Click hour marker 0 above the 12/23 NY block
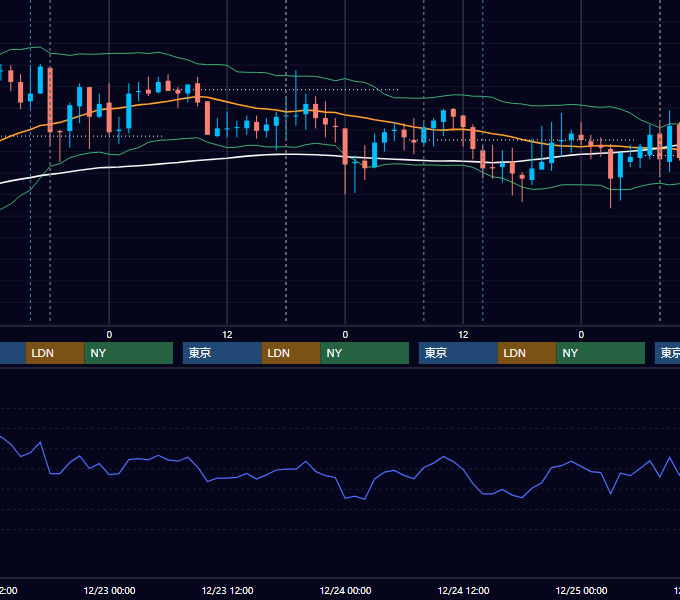The image size is (680, 600). (109, 335)
